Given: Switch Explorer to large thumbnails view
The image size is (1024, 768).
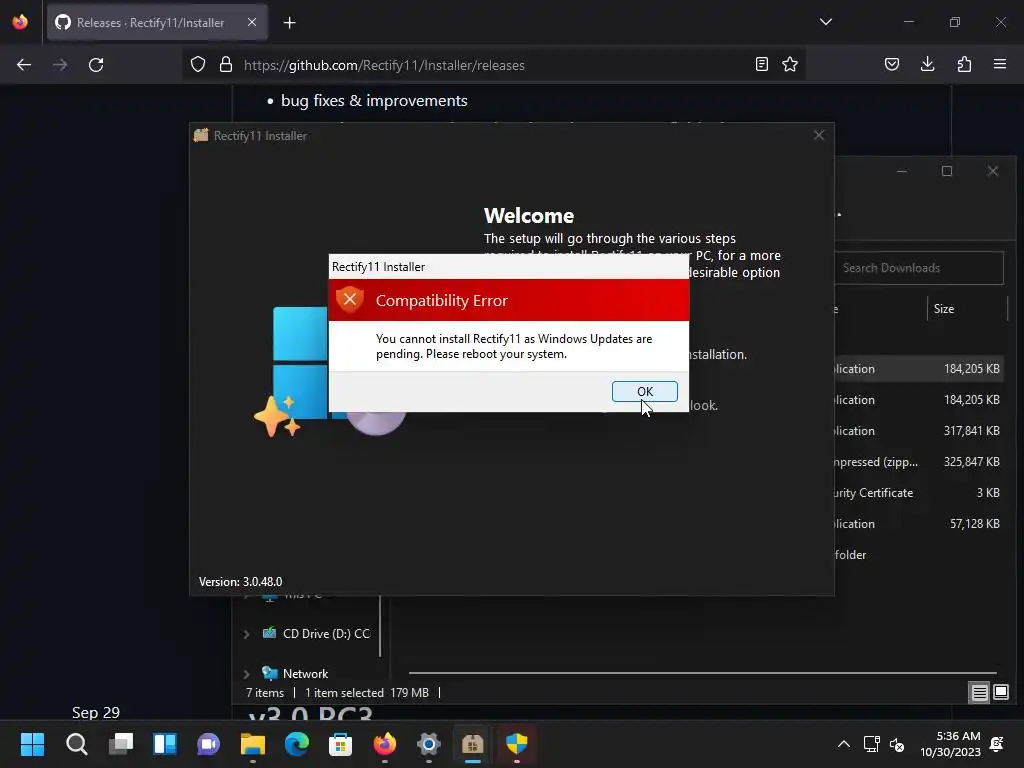Looking at the screenshot, I should [x=1000, y=692].
